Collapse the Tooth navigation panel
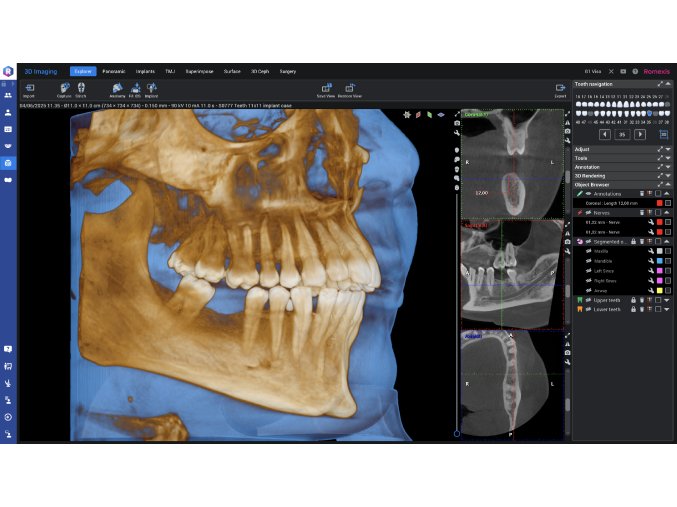 point(668,84)
